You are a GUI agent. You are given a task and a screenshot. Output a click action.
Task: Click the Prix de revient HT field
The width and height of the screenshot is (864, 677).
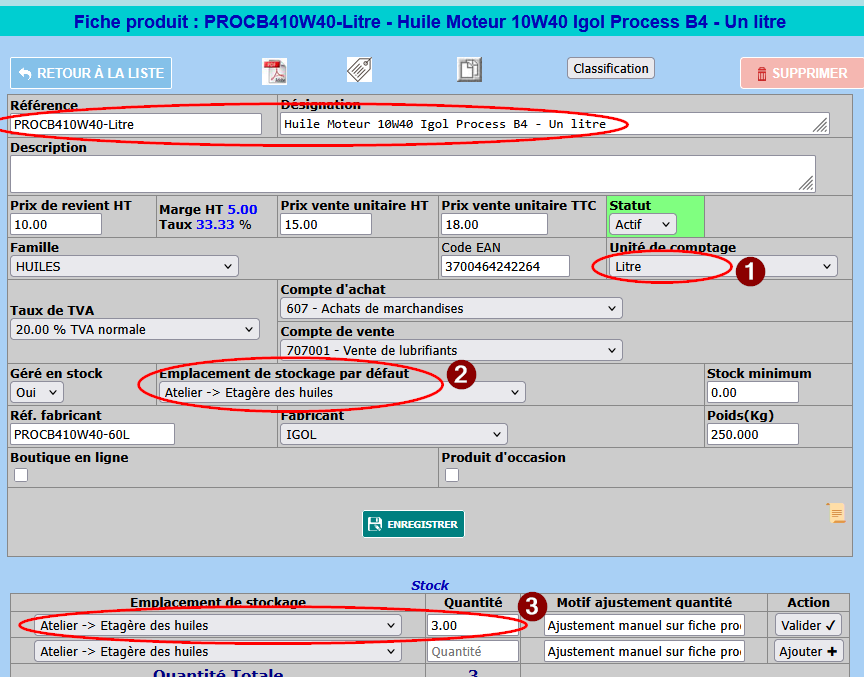[x=56, y=224]
